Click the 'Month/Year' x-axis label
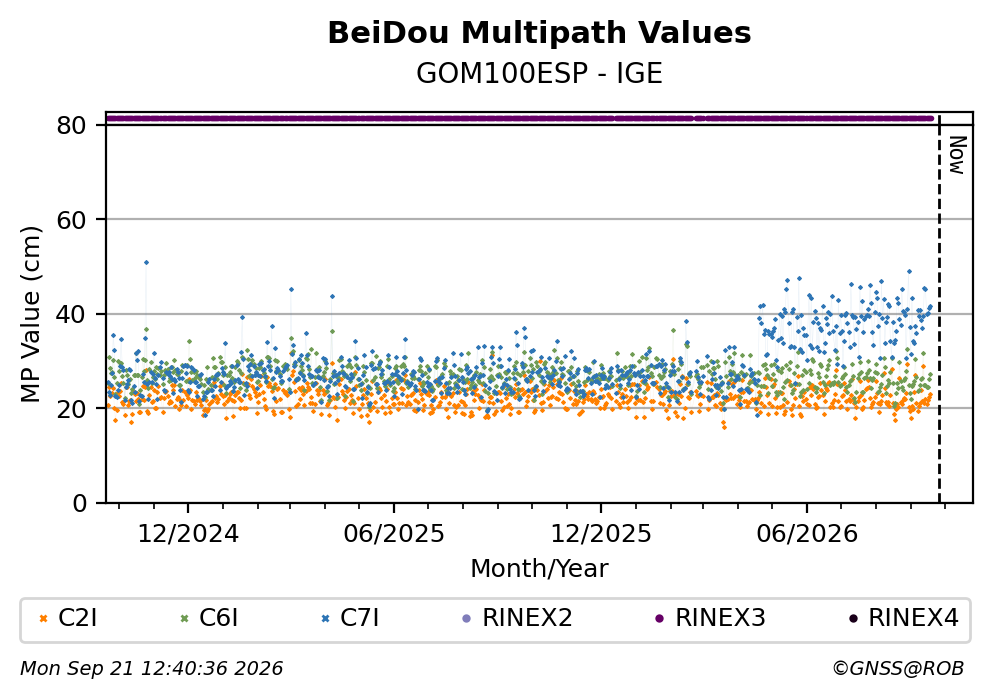The height and width of the screenshot is (699, 993). [x=539, y=569]
